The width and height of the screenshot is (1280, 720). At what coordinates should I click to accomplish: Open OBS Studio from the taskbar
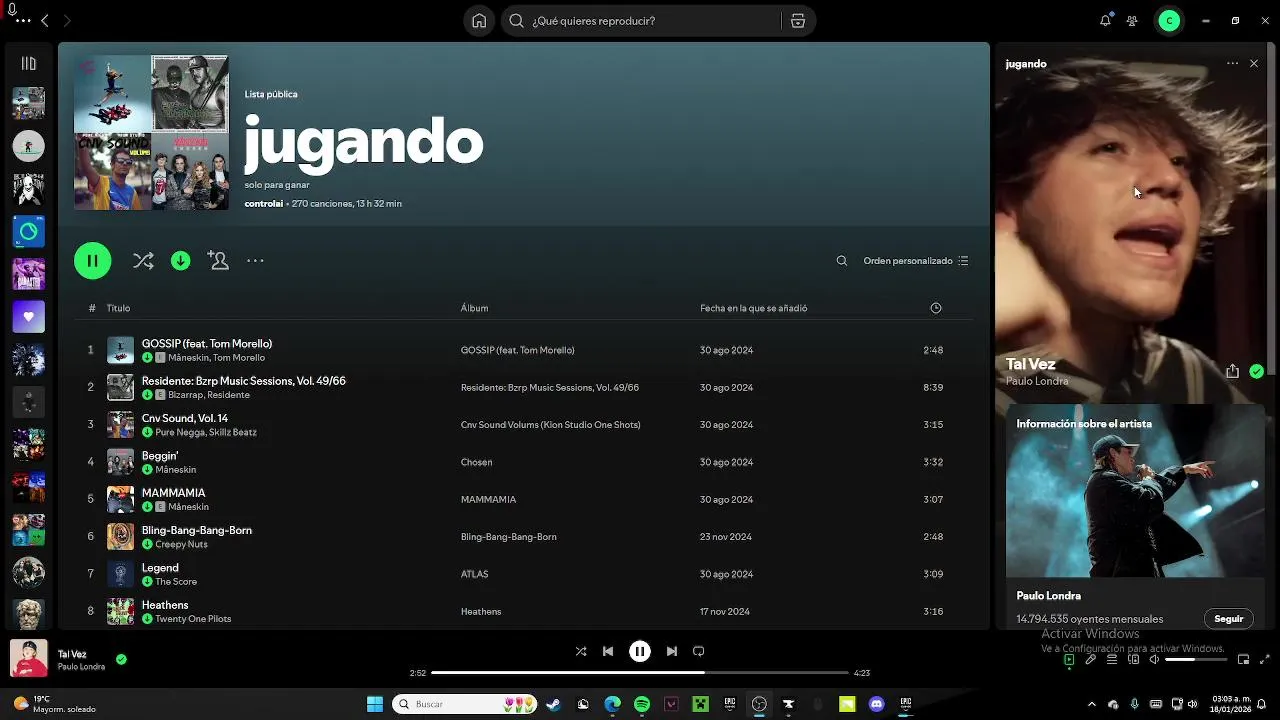759,704
